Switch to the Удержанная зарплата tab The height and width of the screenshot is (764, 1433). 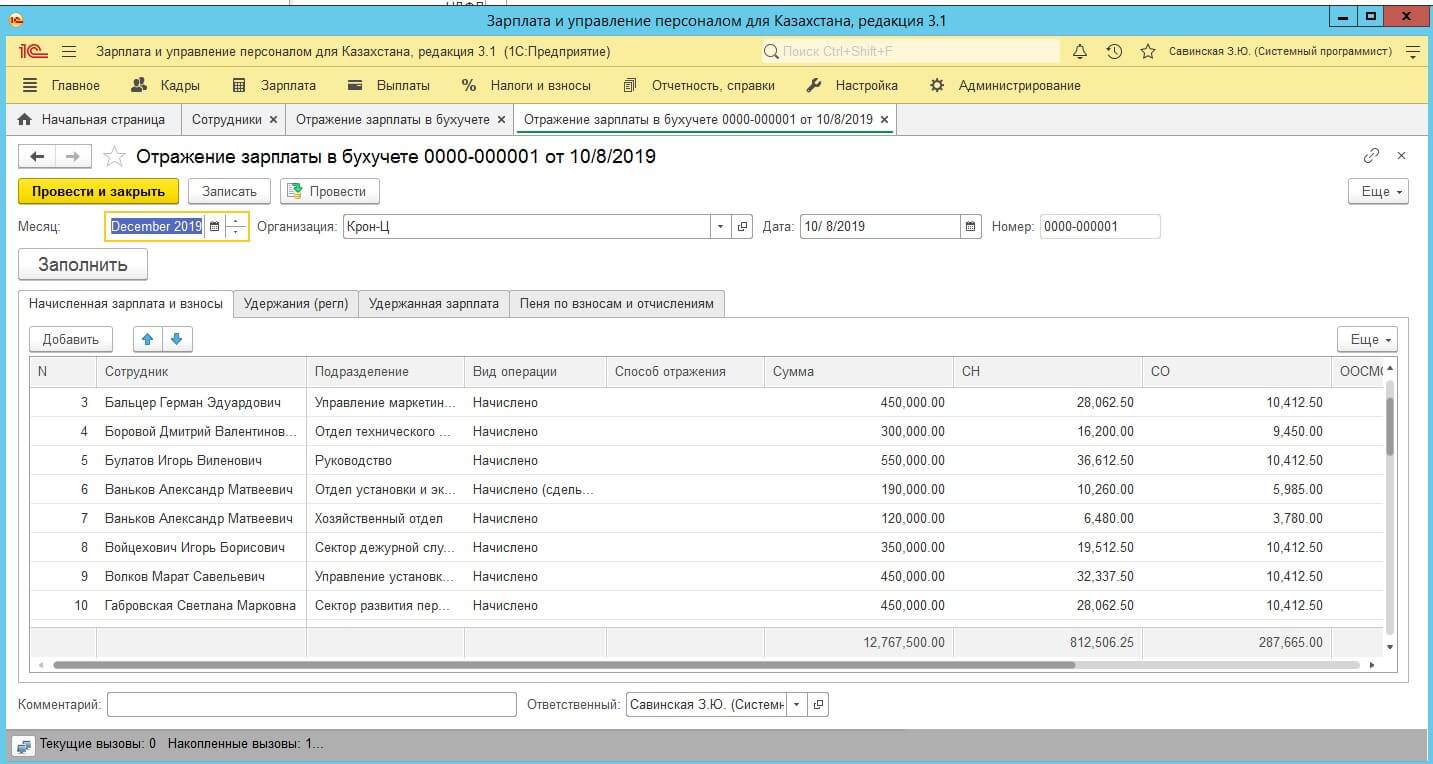pyautogui.click(x=434, y=304)
